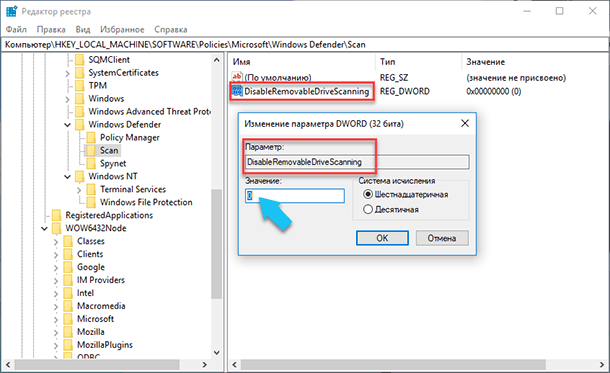This screenshot has width=610, height=373.
Task: Open the Избранное menu
Action: click(122, 30)
